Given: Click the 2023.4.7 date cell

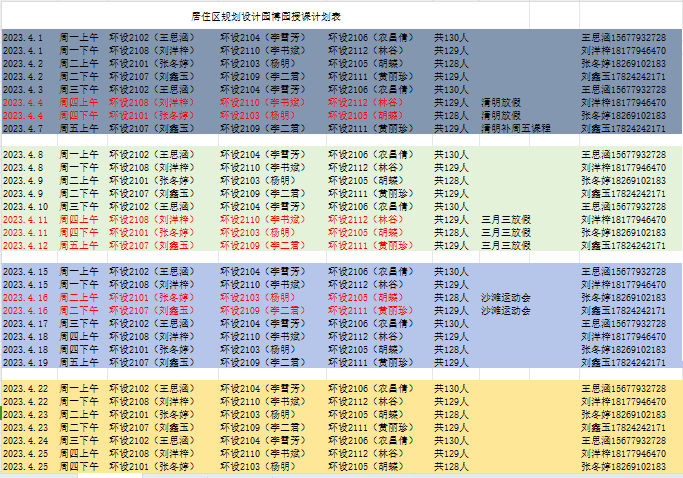Looking at the screenshot, I should tap(23, 128).
